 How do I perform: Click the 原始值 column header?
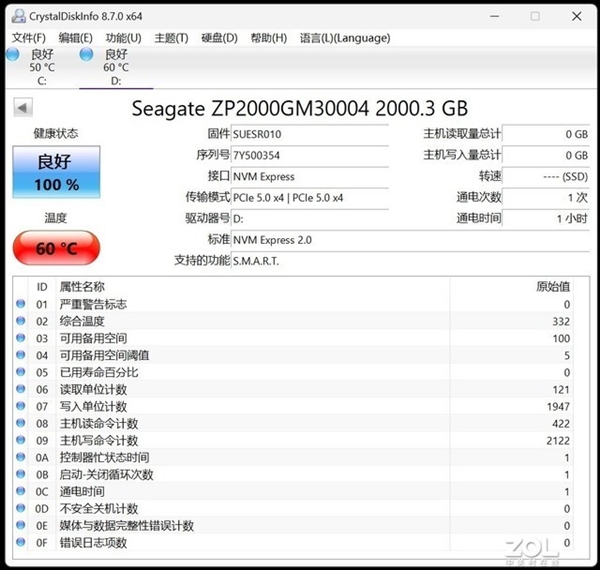coord(553,287)
